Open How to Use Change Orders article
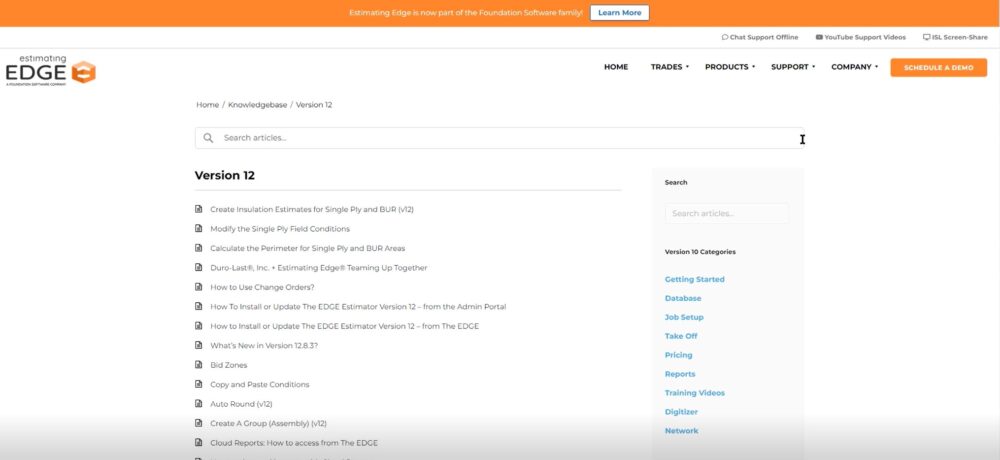Image resolution: width=1000 pixels, height=460 pixels. 262,287
